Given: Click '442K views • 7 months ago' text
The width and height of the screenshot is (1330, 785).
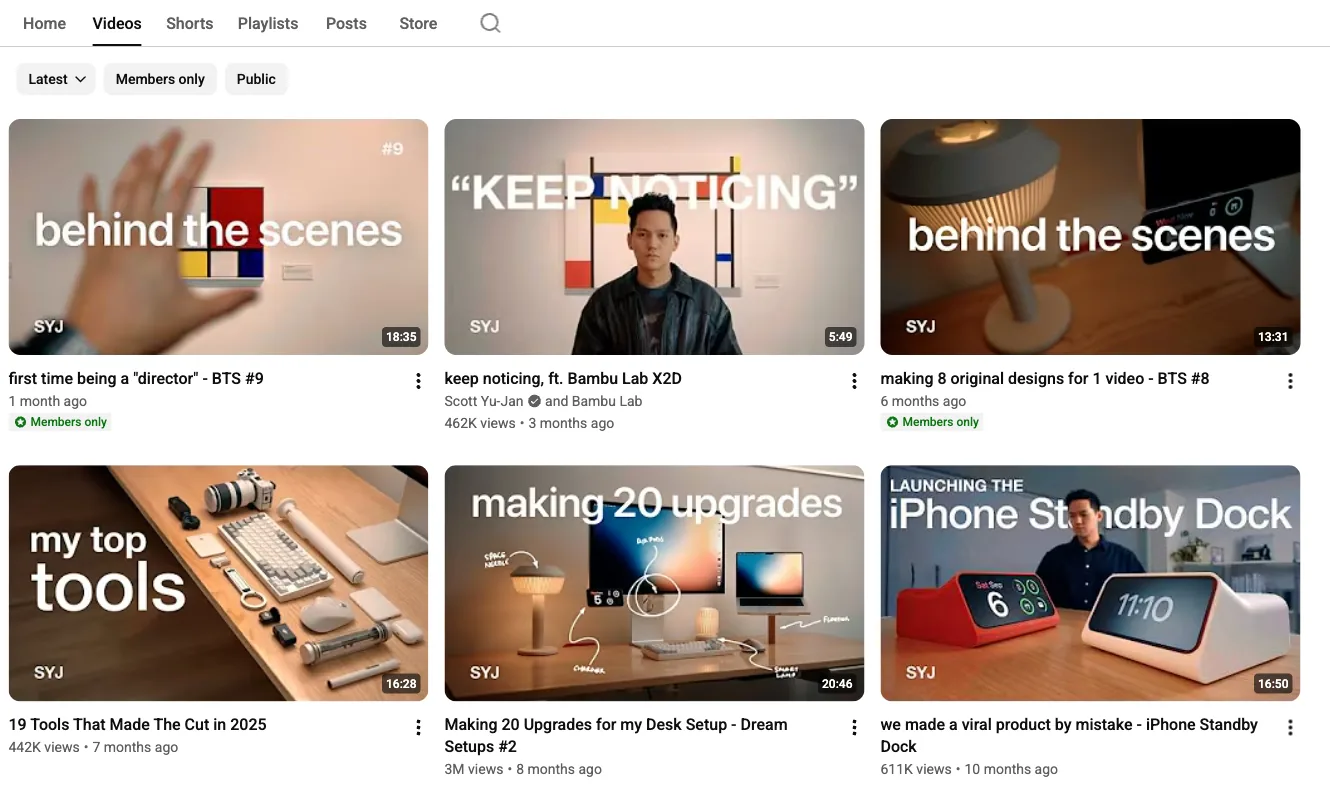Looking at the screenshot, I should click(x=94, y=747).
